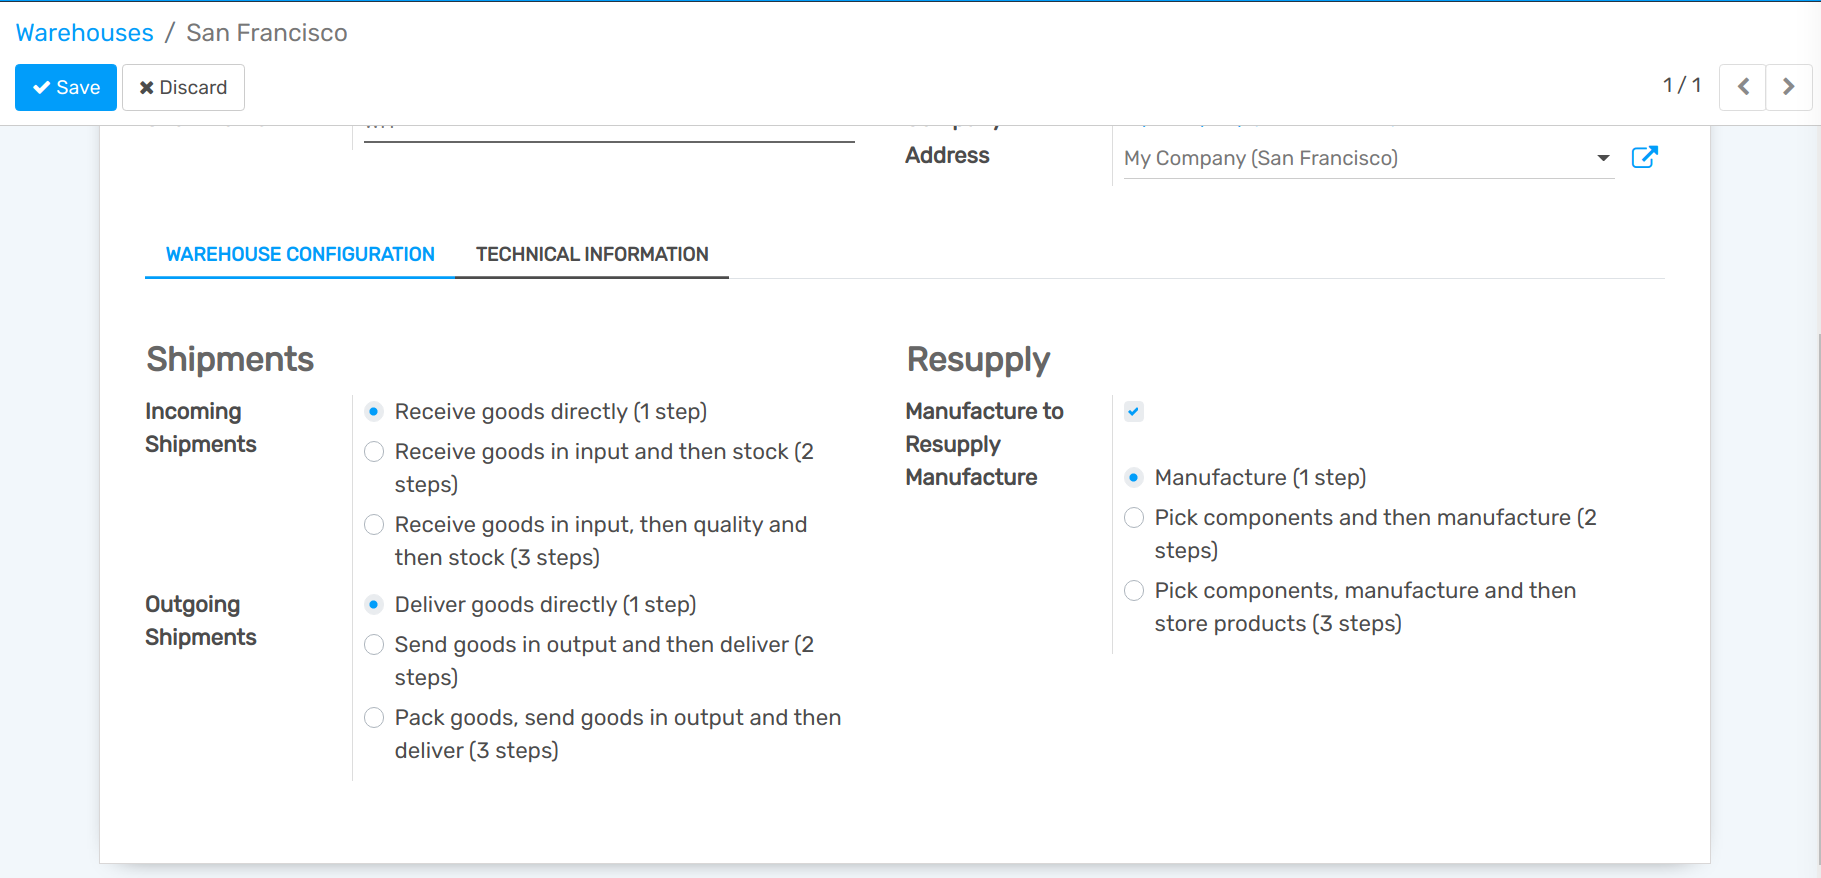Select Deliver goods directly (1 step)
This screenshot has height=878, width=1821.
coord(374,605)
